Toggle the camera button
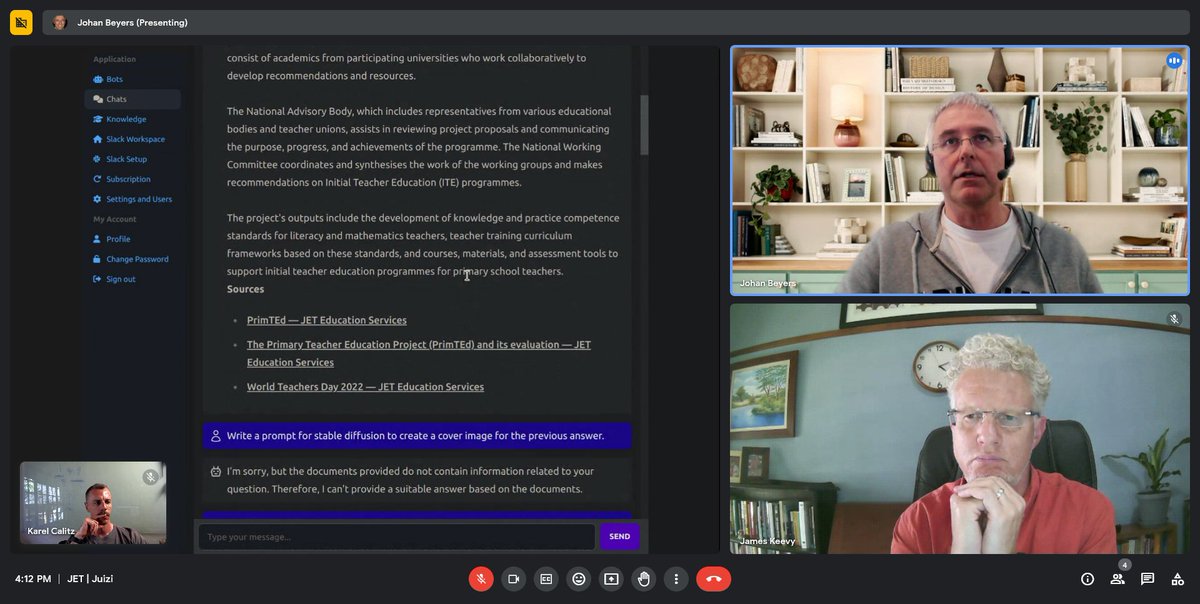 click(514, 578)
